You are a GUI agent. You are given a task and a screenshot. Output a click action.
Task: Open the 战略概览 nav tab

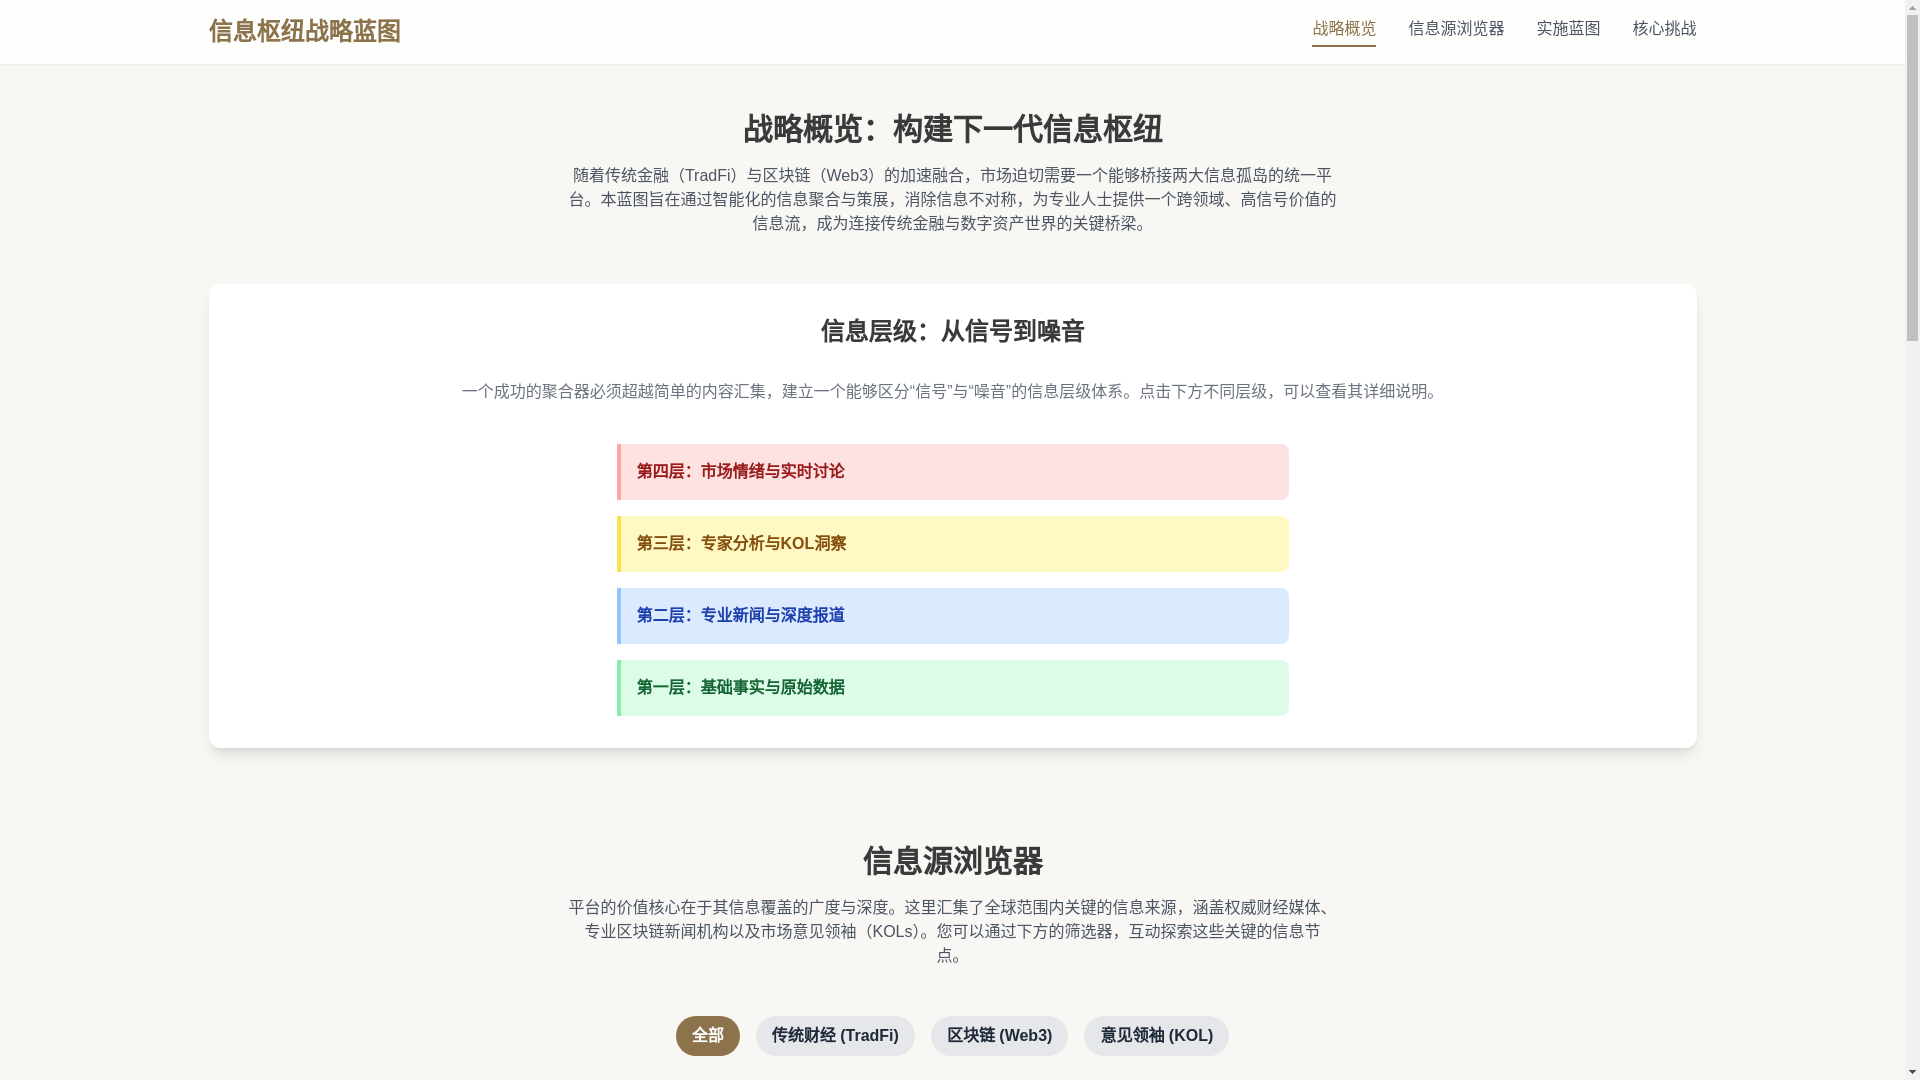point(1343,29)
